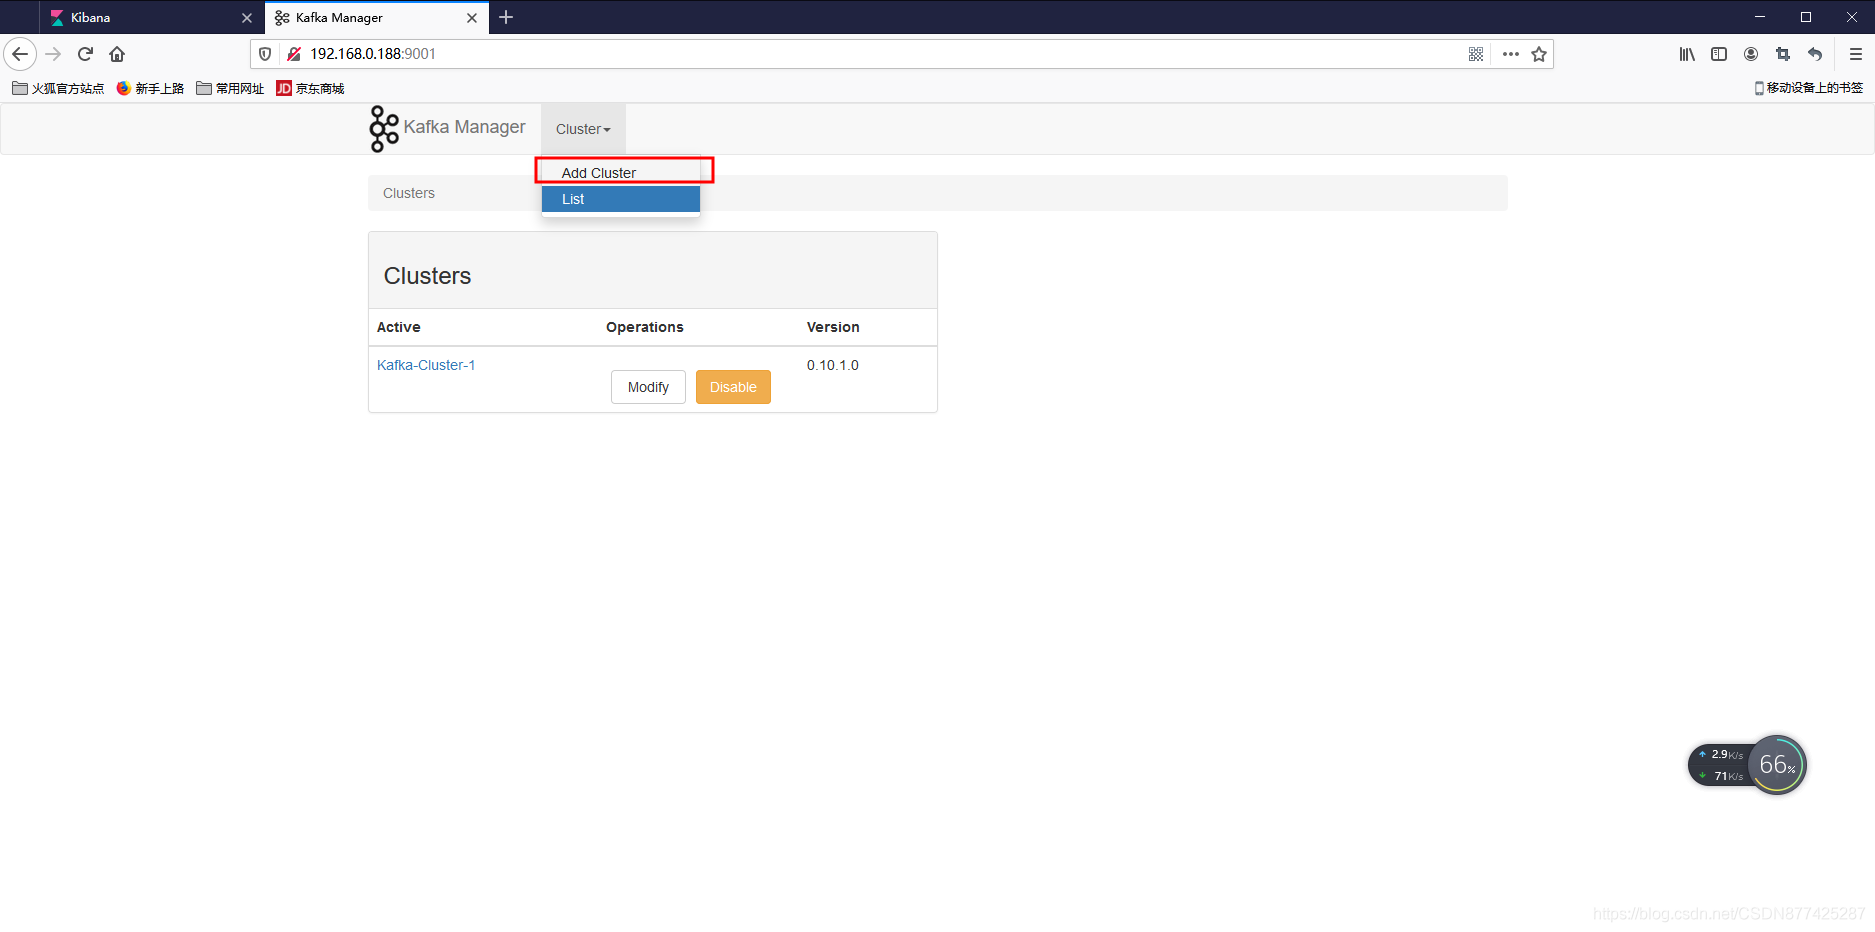Click the Clusters breadcrumb

pos(409,193)
